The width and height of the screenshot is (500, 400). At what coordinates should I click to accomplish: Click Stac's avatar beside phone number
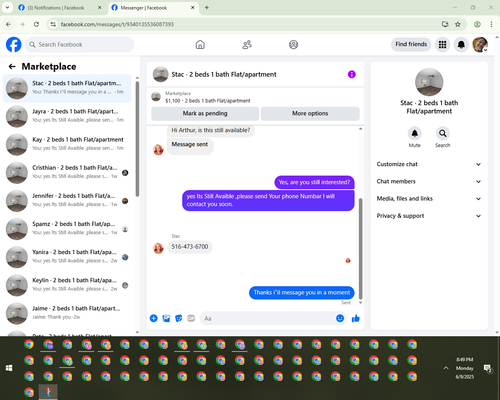click(x=158, y=248)
